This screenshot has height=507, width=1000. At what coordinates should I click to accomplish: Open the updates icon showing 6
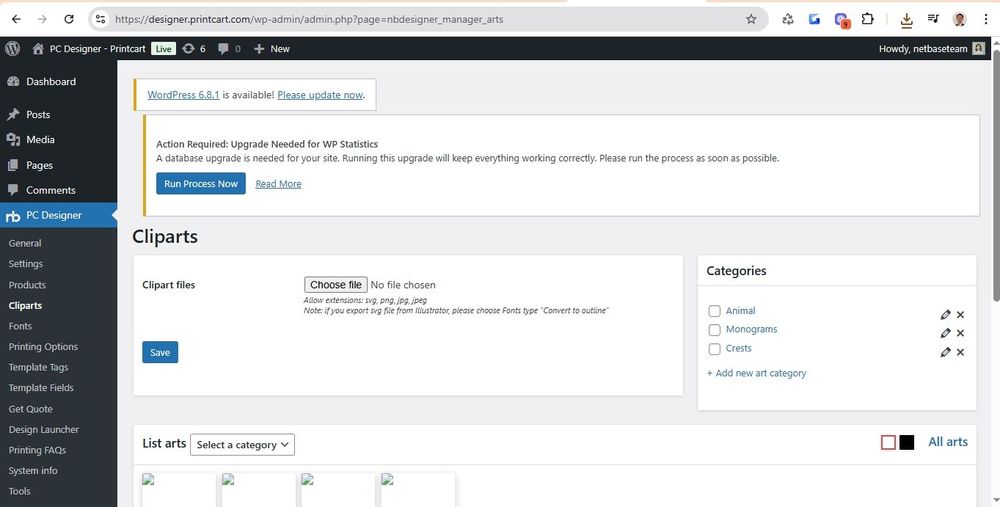click(194, 48)
